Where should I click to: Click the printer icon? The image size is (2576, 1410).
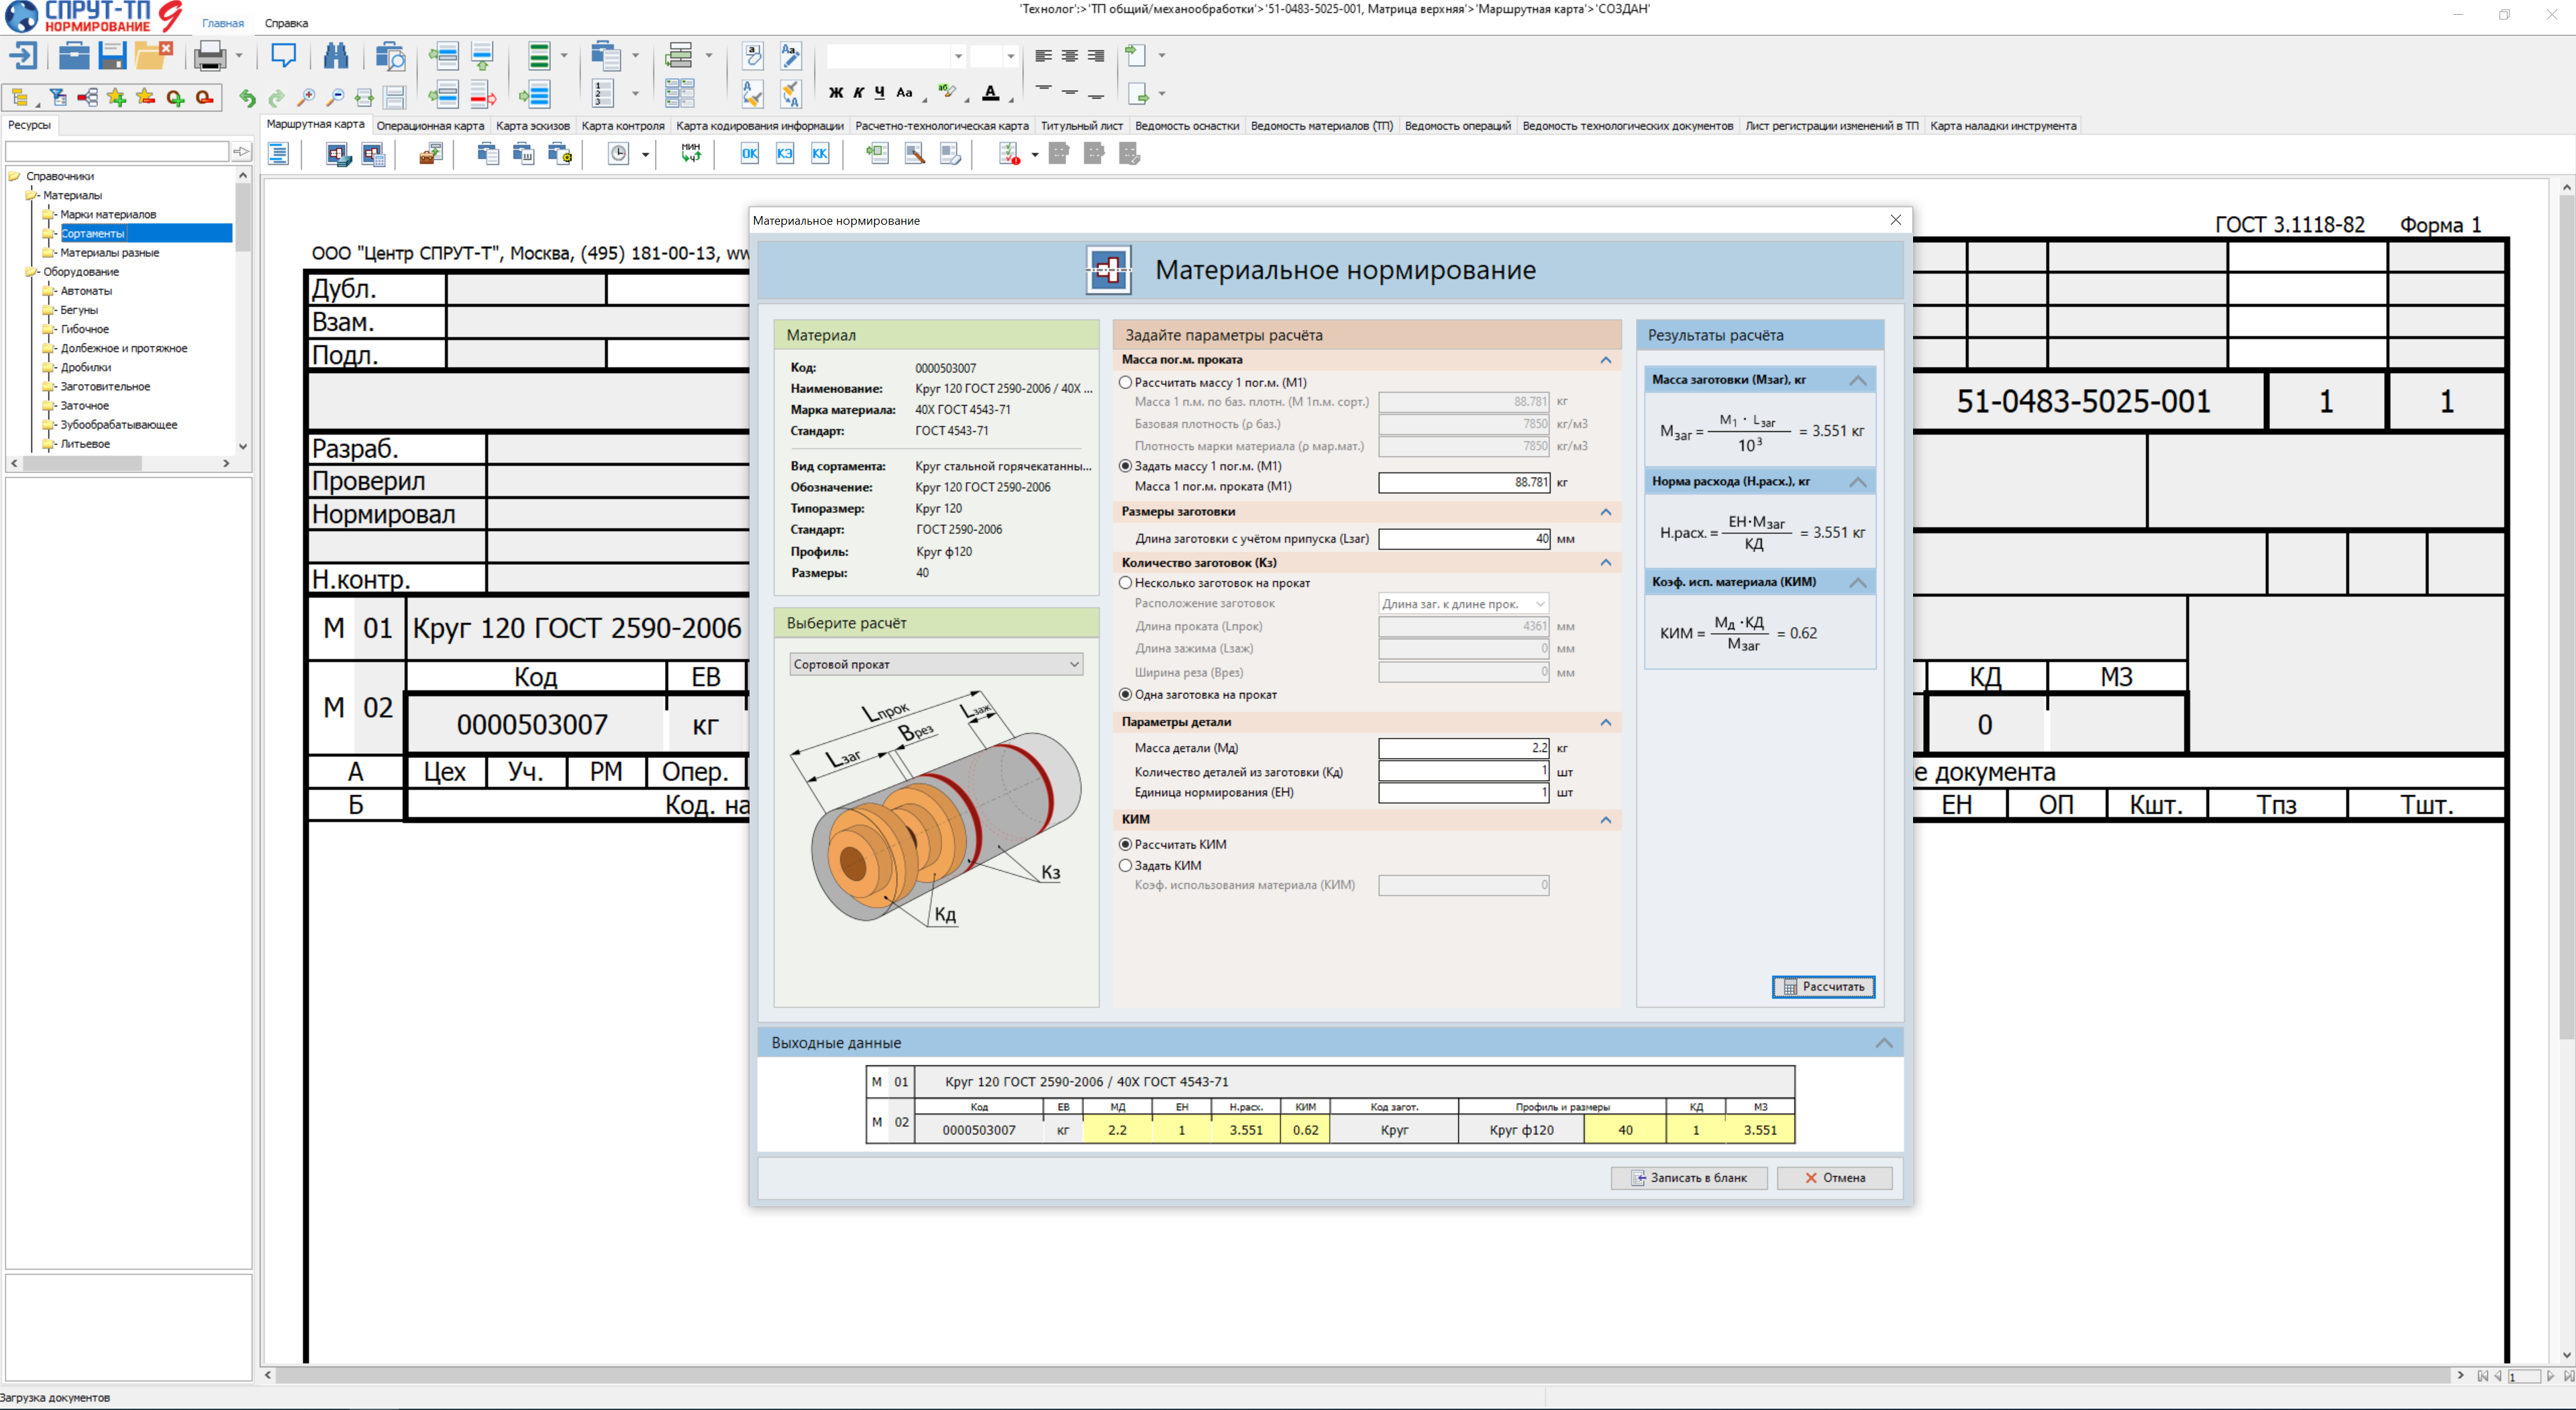(209, 56)
